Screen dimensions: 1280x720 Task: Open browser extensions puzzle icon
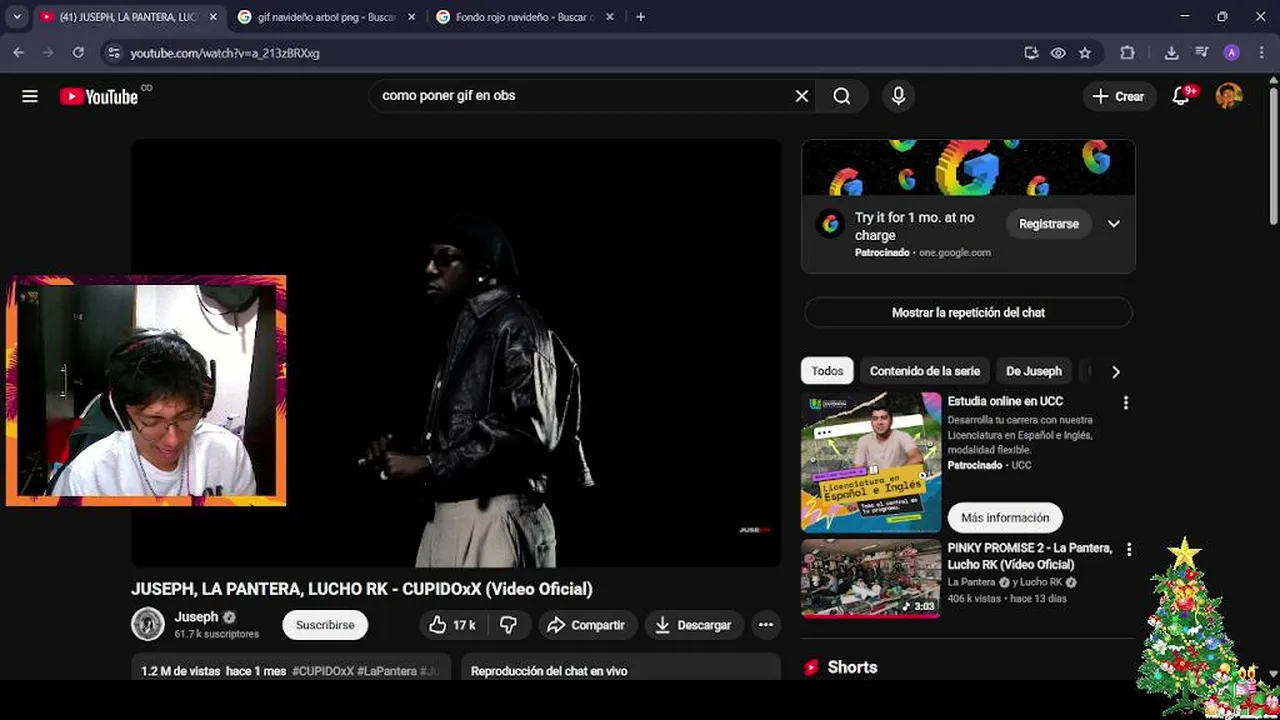[x=1127, y=53]
